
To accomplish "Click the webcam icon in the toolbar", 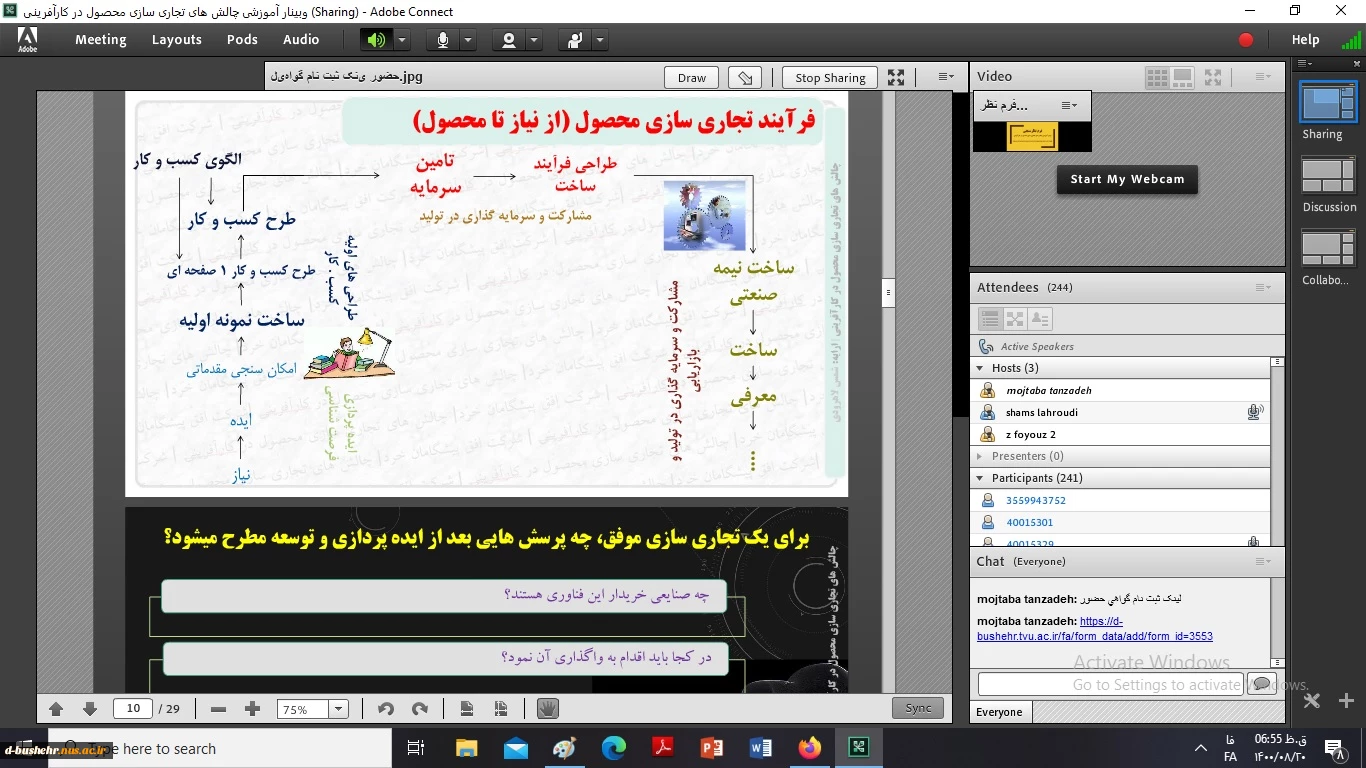I will [508, 40].
